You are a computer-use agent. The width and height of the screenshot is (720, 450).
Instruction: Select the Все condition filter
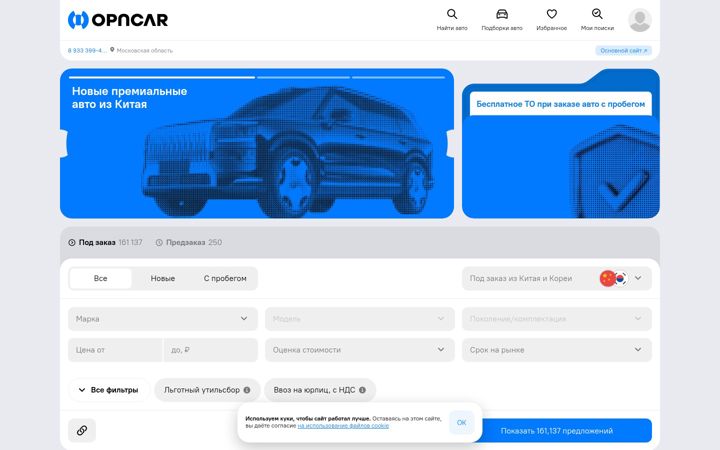[100, 278]
